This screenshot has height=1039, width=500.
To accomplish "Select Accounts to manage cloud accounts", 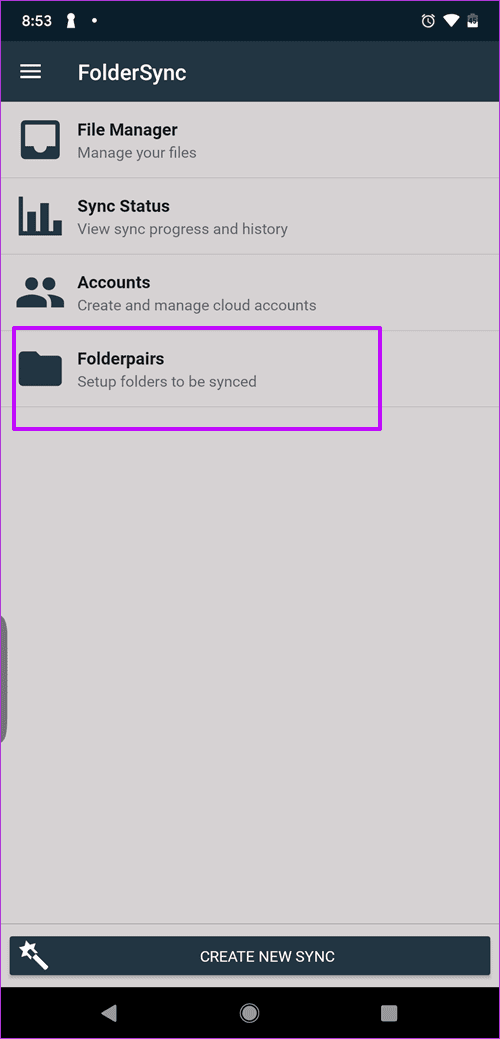I will (250, 292).
